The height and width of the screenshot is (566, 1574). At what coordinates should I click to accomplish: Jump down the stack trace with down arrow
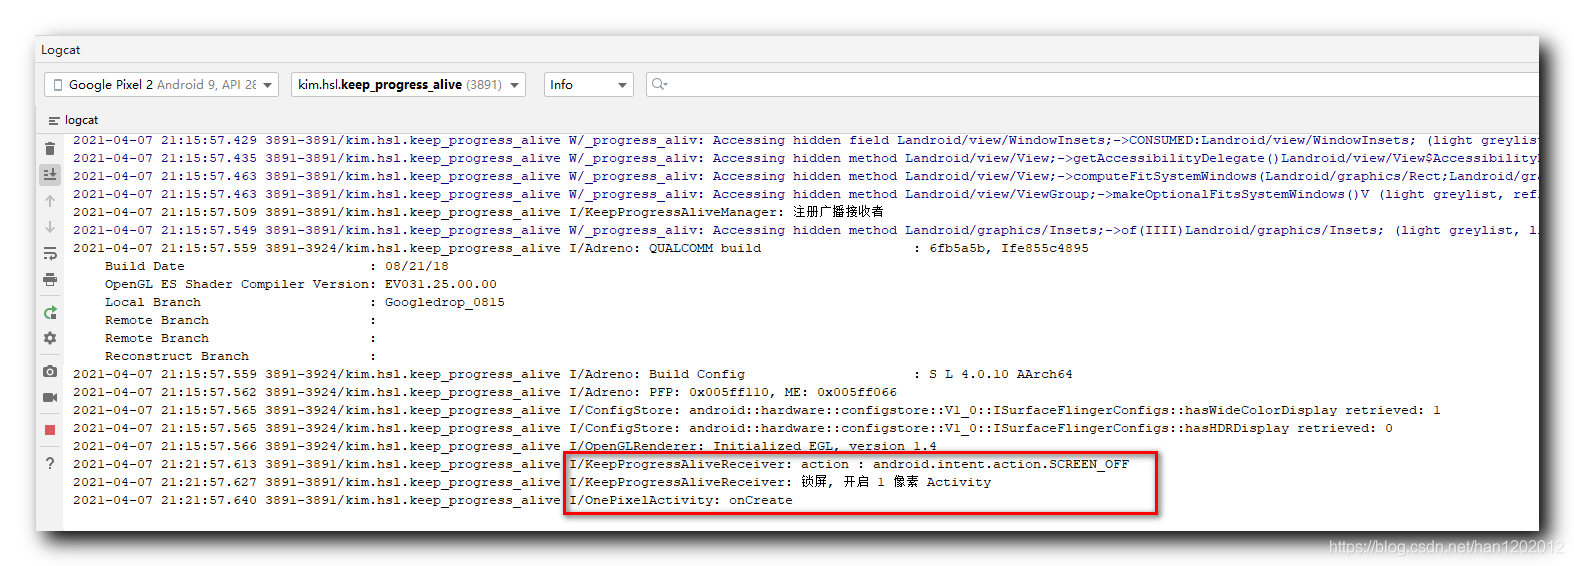tap(50, 227)
